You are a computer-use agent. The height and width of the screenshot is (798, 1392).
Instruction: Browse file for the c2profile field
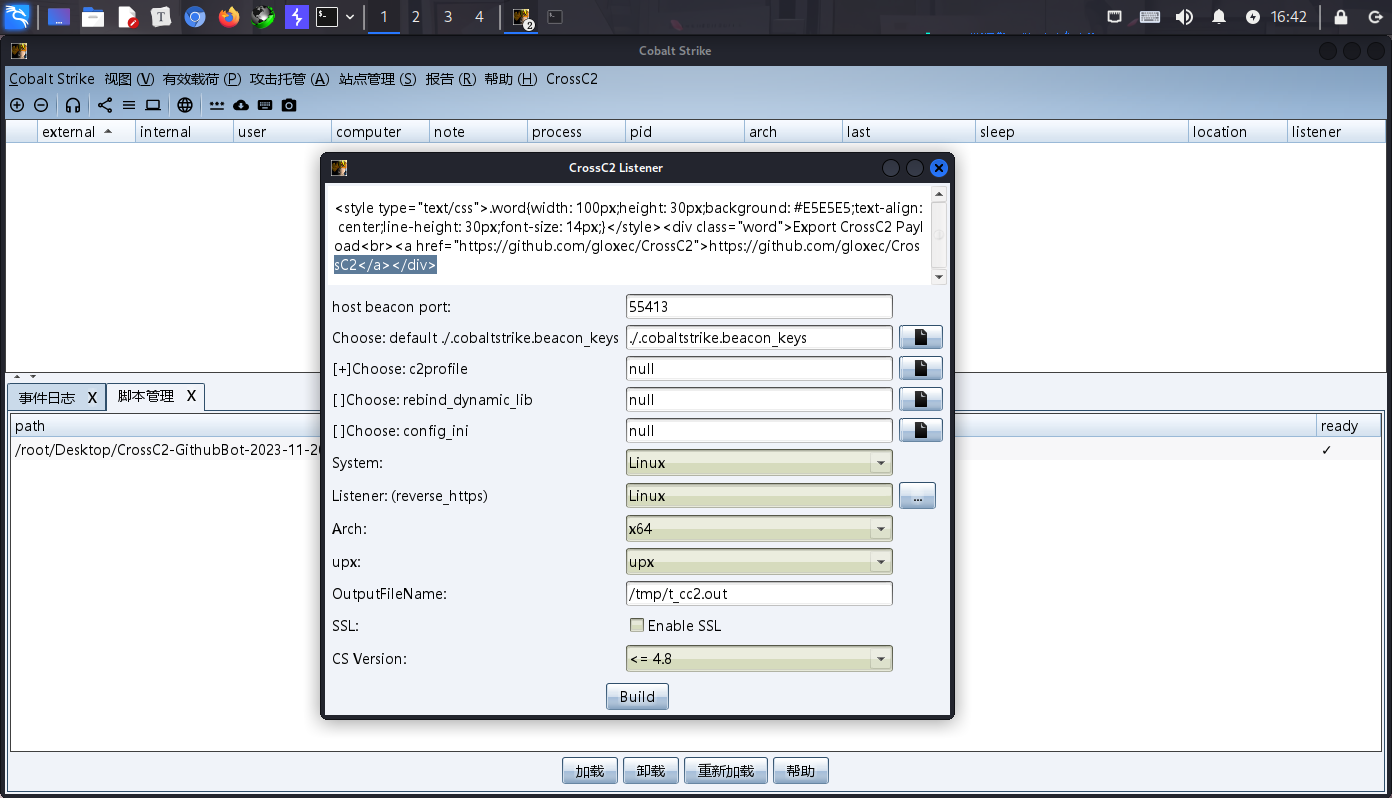920,369
